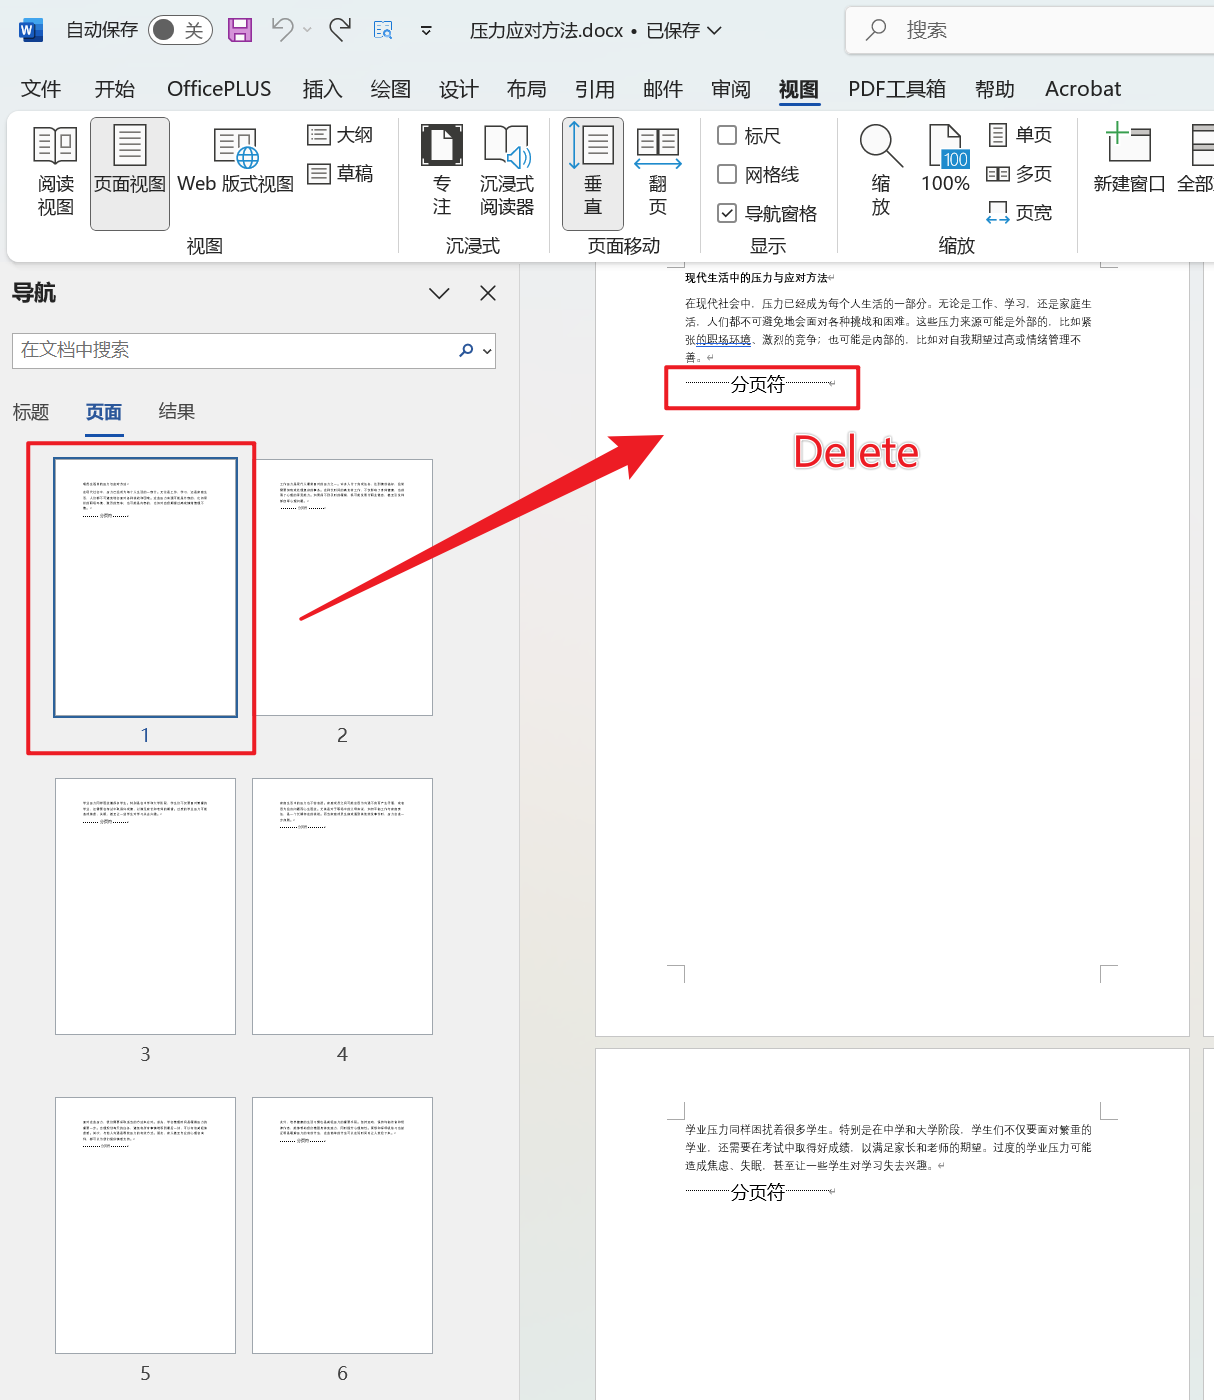Switch to the 审阅 ribbon tab

coord(730,88)
